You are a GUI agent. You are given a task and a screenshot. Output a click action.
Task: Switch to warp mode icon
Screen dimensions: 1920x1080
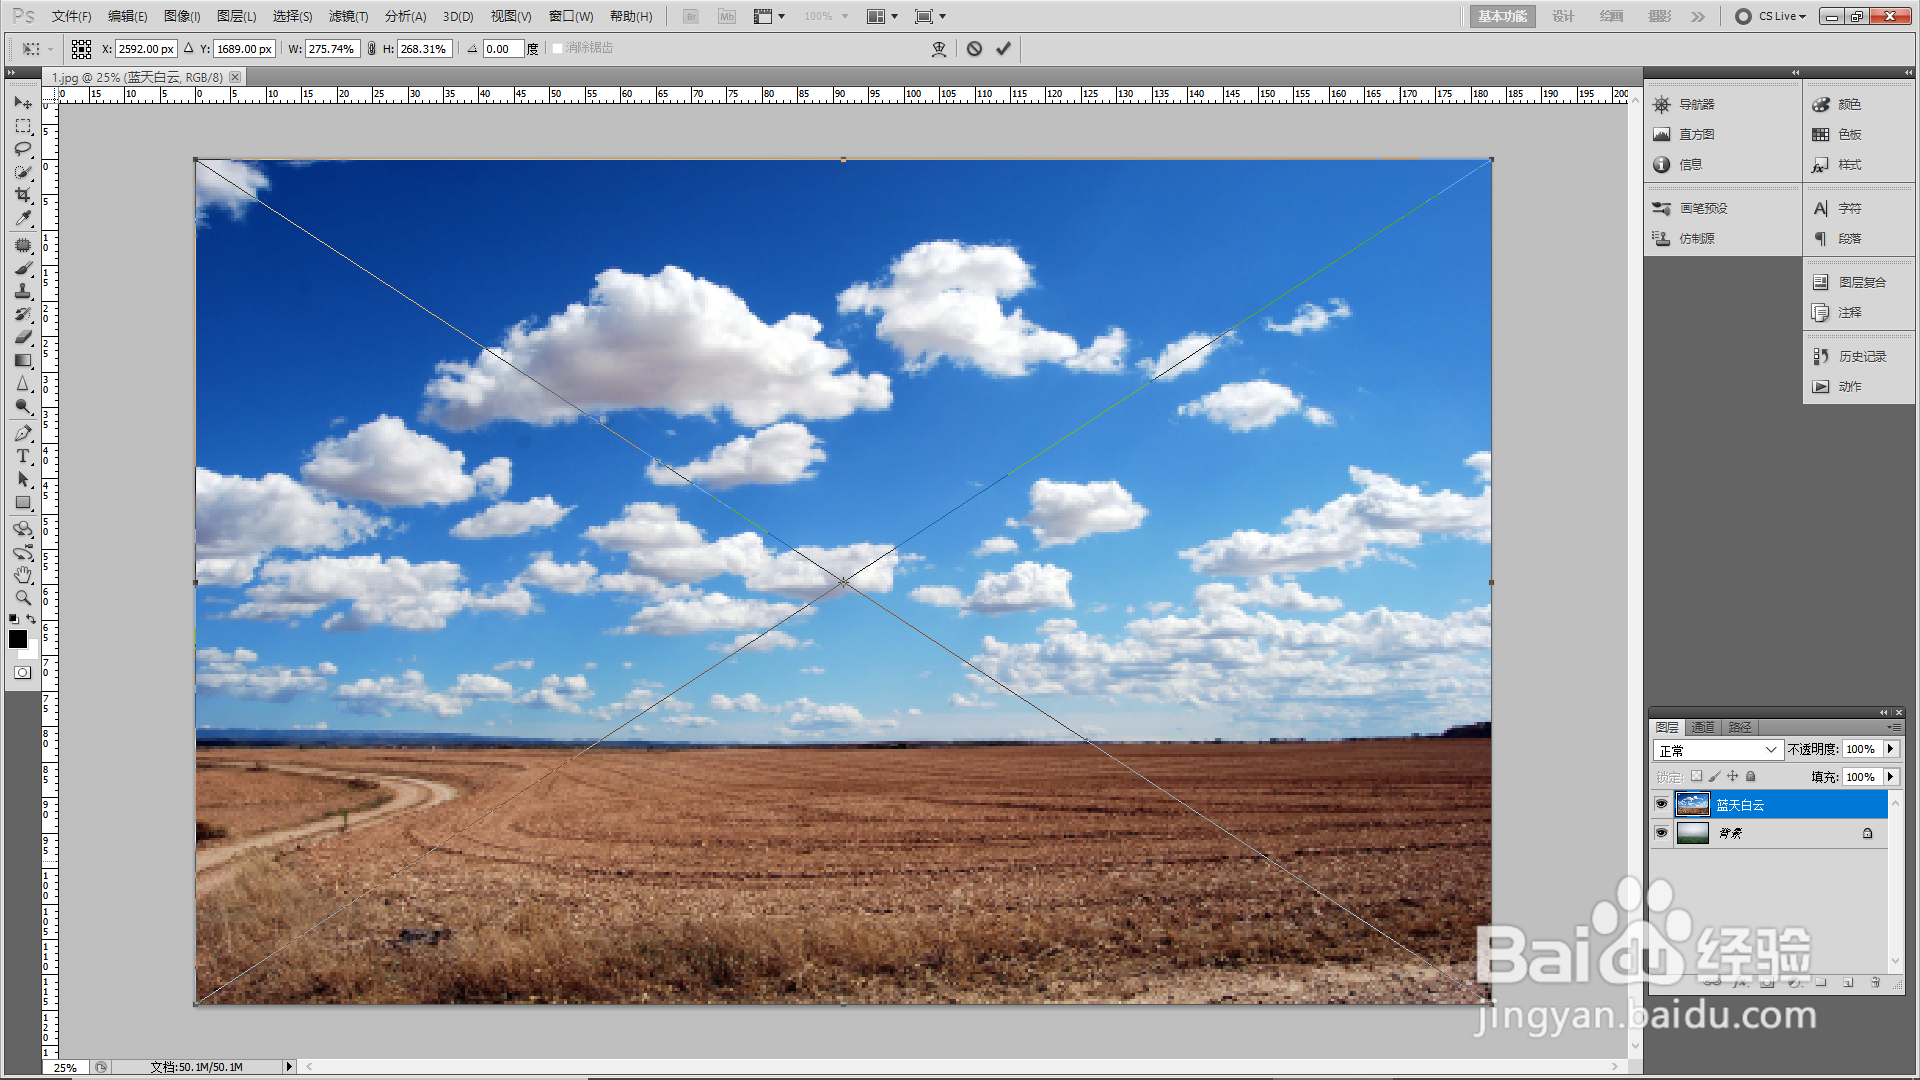(938, 48)
